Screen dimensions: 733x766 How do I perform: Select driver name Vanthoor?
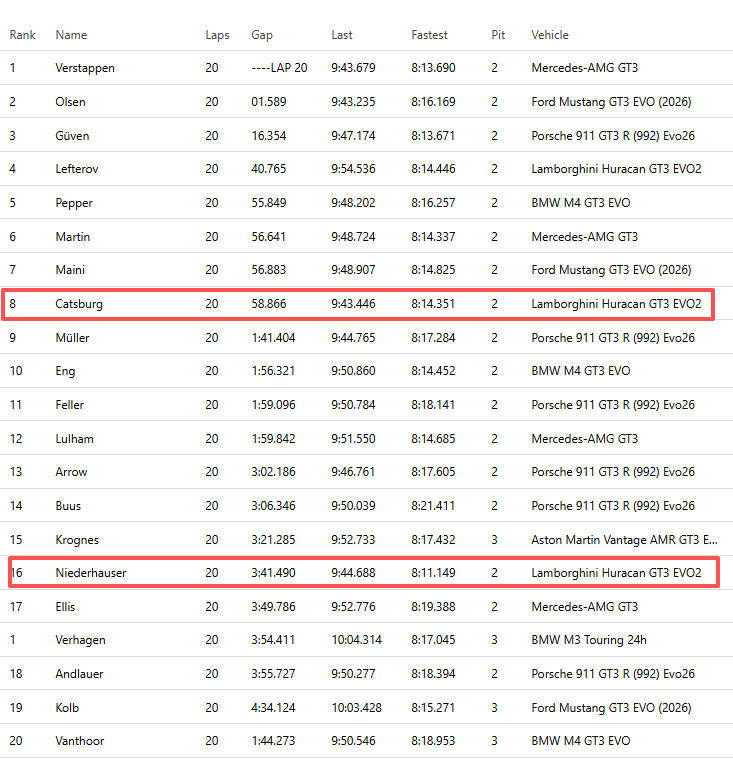tap(80, 741)
